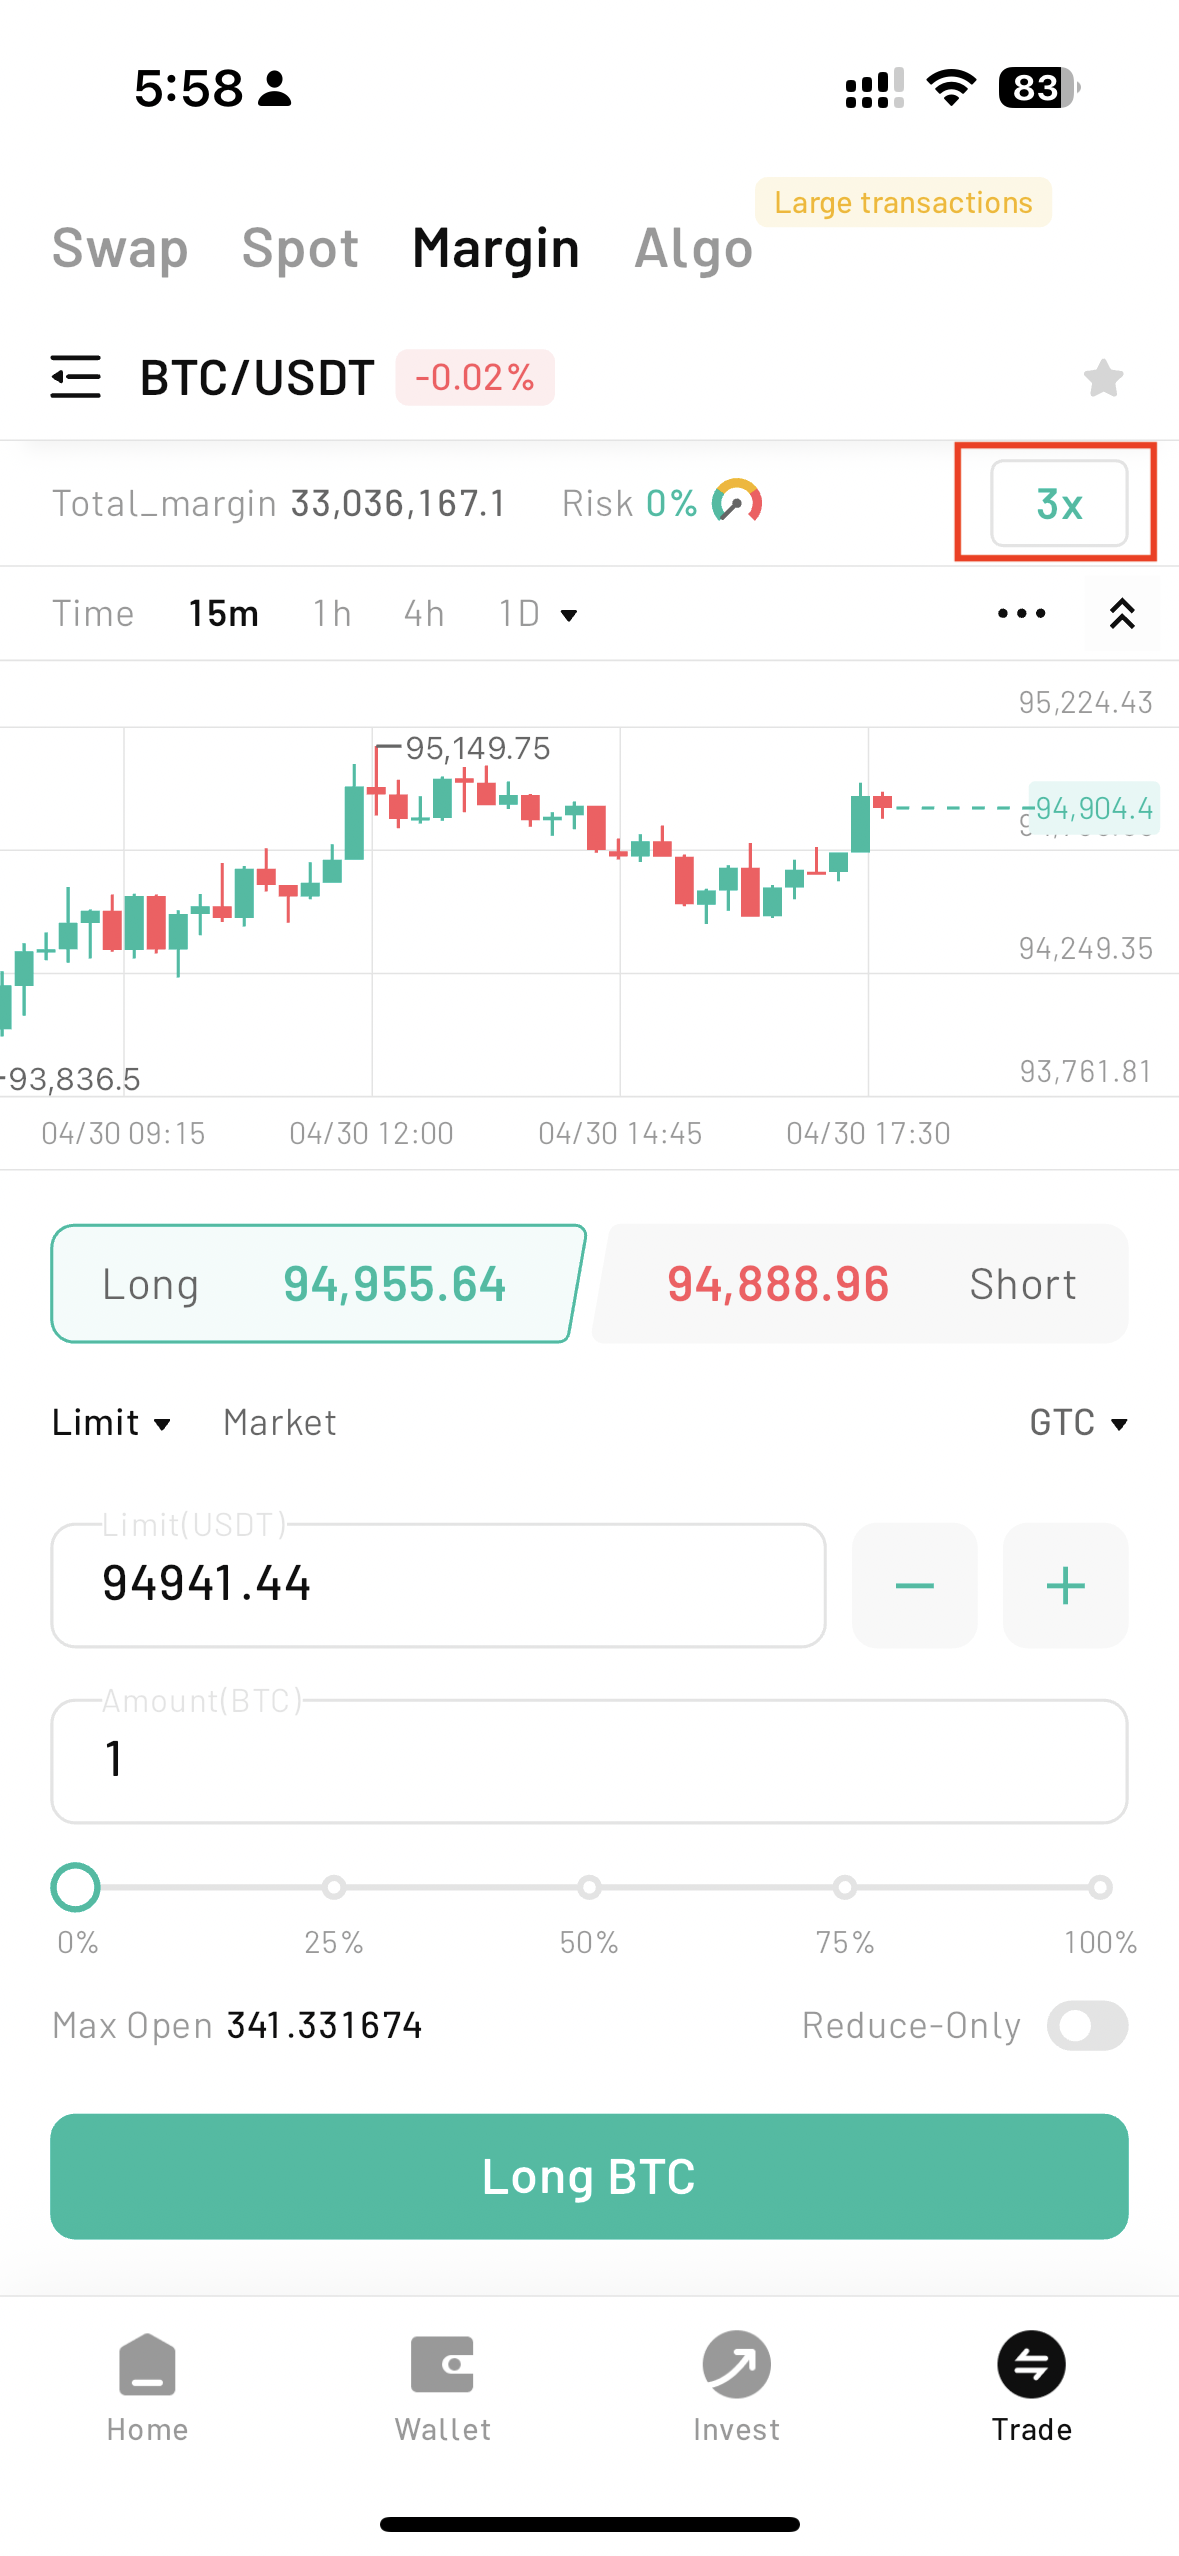The image size is (1179, 2556).
Task: Increase limit price with plus button
Action: [1065, 1585]
